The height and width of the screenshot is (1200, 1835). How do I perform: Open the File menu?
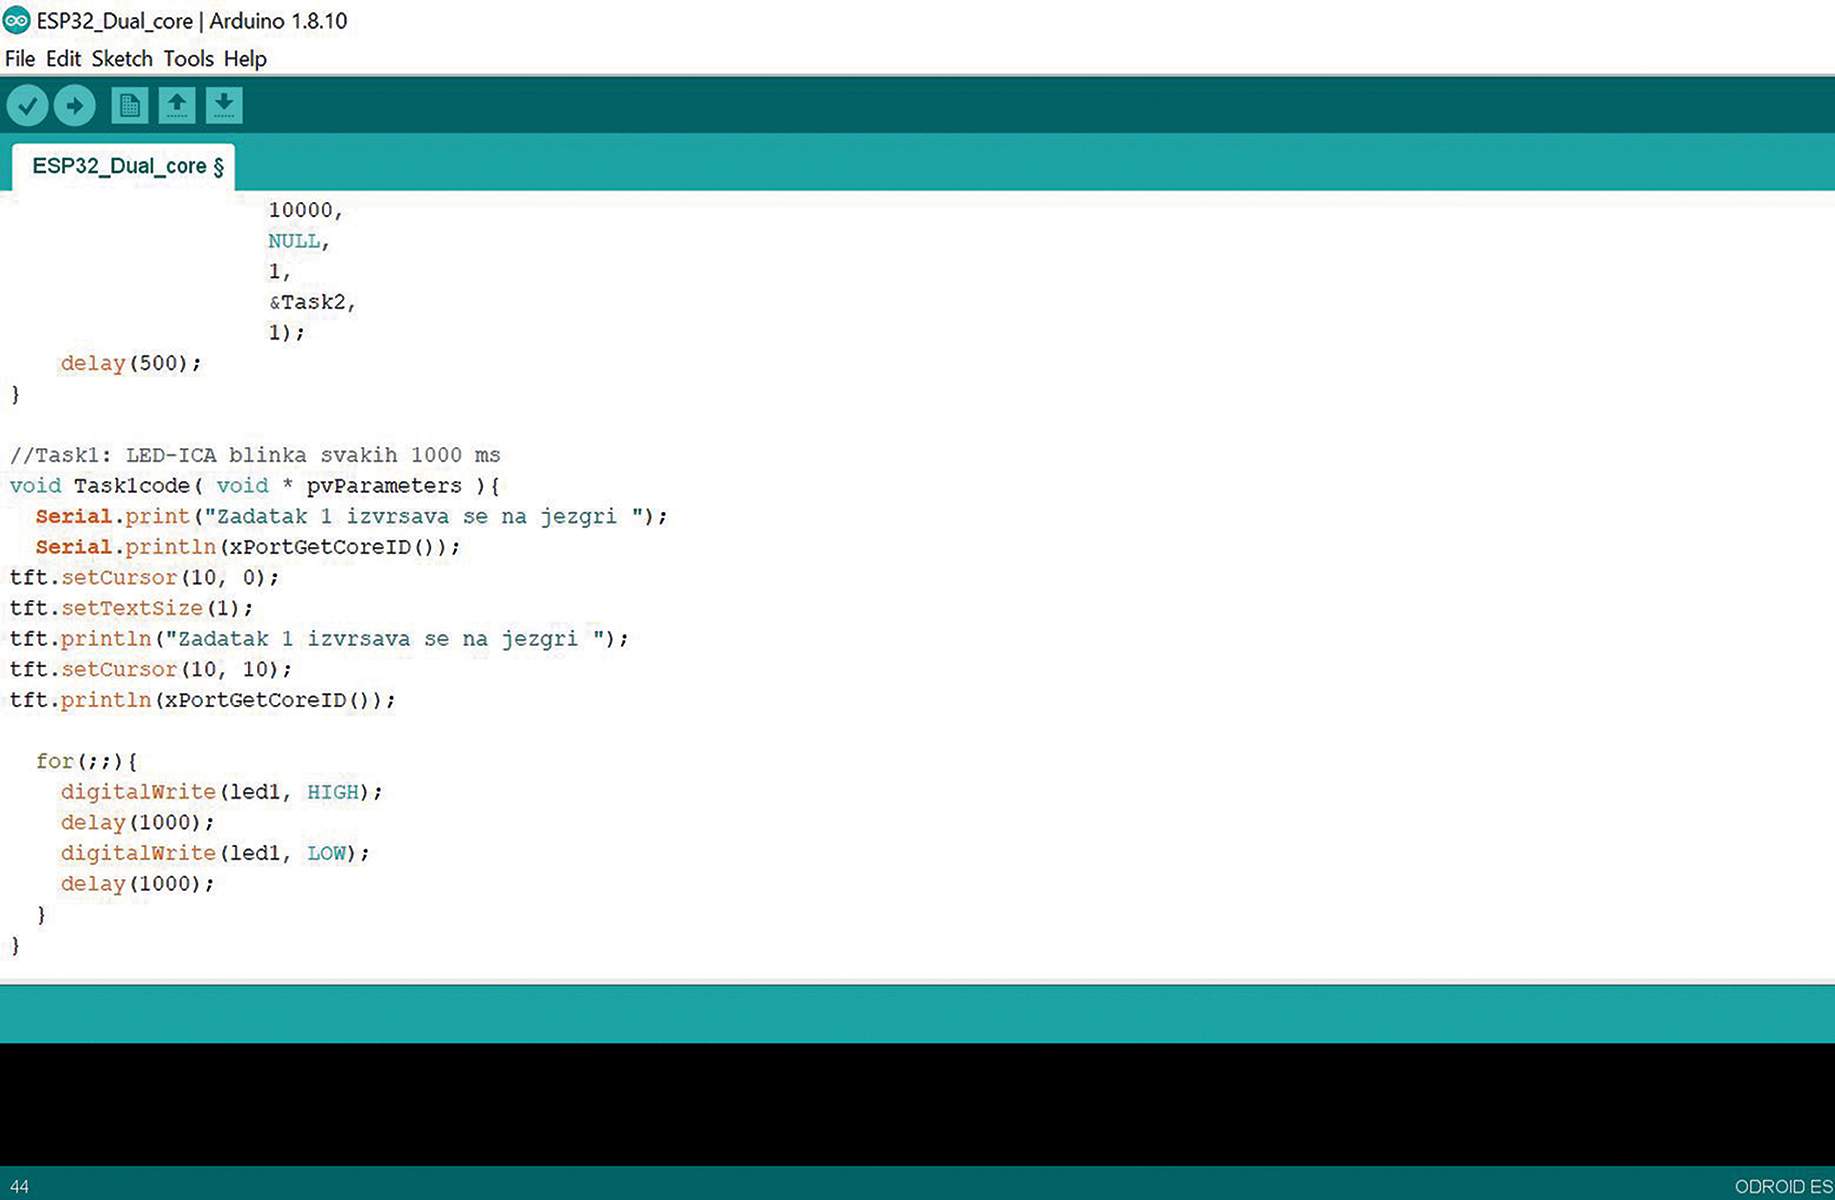pos(19,59)
